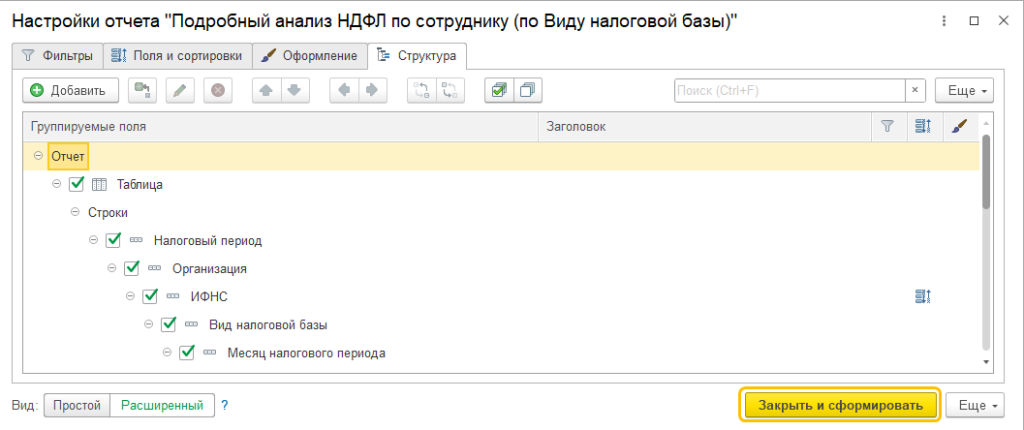Uncheck the Таблица checkbox
Image resolution: width=1024 pixels, height=430 pixels.
point(76,184)
